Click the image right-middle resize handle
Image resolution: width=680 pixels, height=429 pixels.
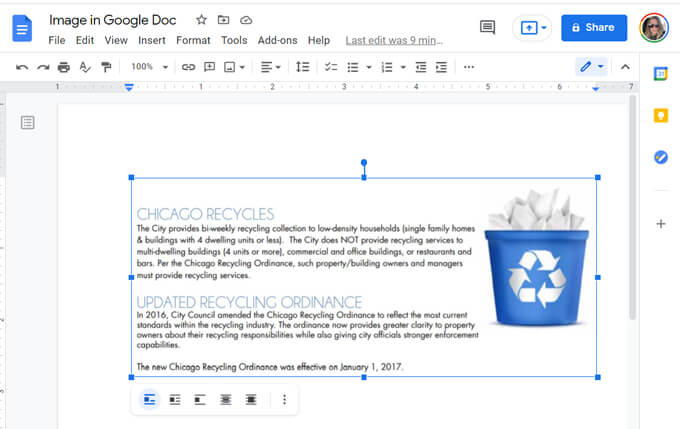click(598, 277)
